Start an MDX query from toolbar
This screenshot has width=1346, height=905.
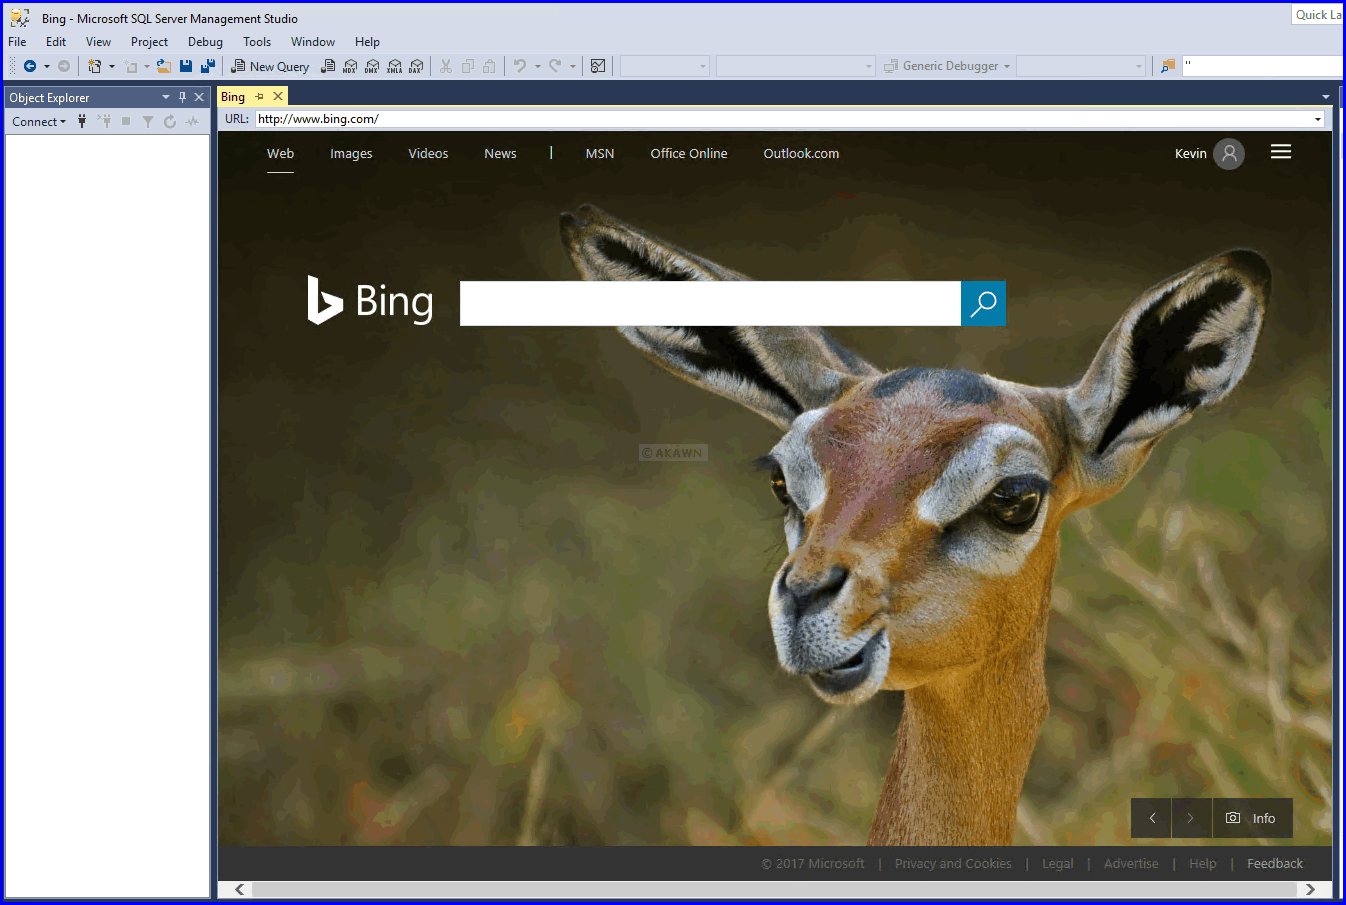pos(350,66)
